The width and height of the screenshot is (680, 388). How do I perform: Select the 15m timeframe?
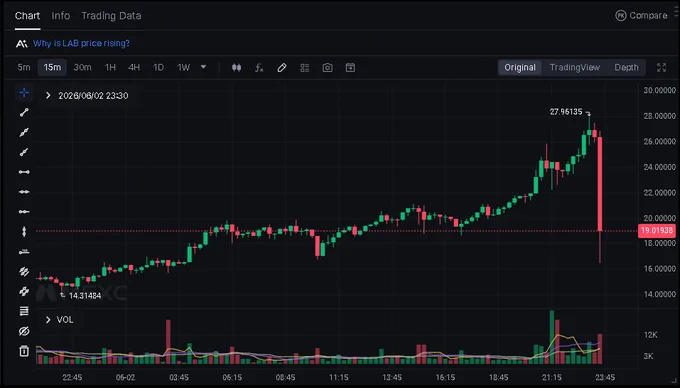point(52,68)
